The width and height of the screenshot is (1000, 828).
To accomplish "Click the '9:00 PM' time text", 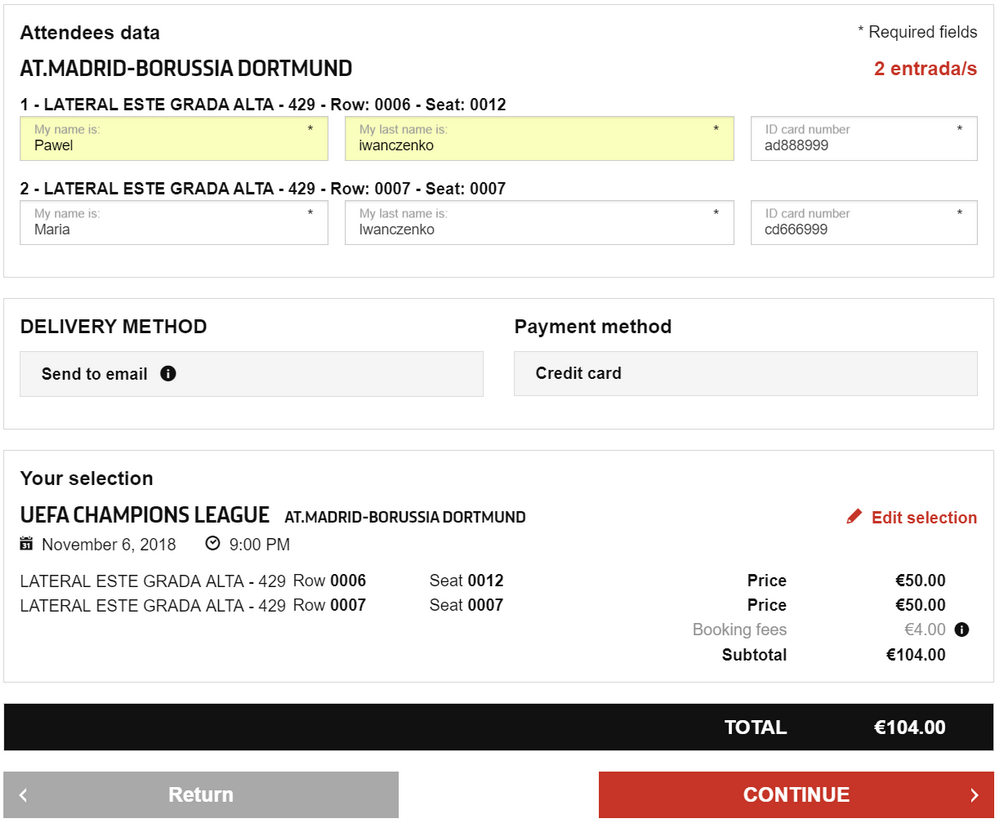I will coord(260,544).
